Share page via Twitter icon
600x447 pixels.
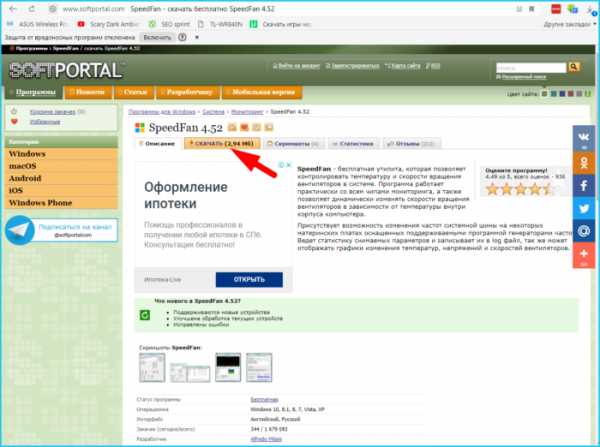pyautogui.click(x=583, y=208)
